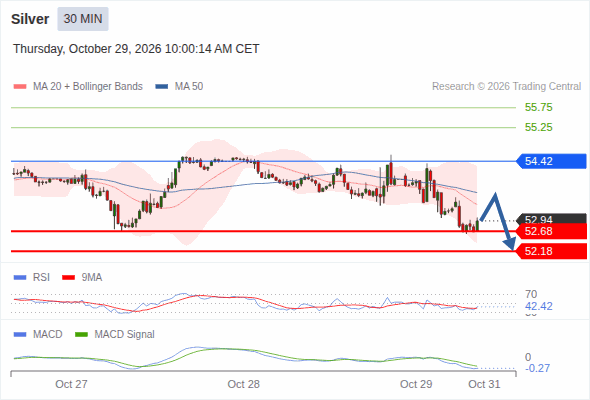
Task: Click the red 52.18 support price tag
Action: [x=551, y=251]
